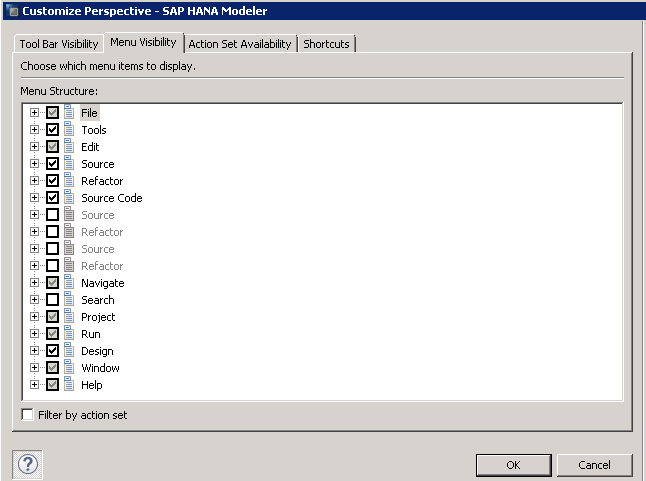Enable the Filter by action set checkbox
The image size is (646, 481).
pyautogui.click(x=27, y=415)
